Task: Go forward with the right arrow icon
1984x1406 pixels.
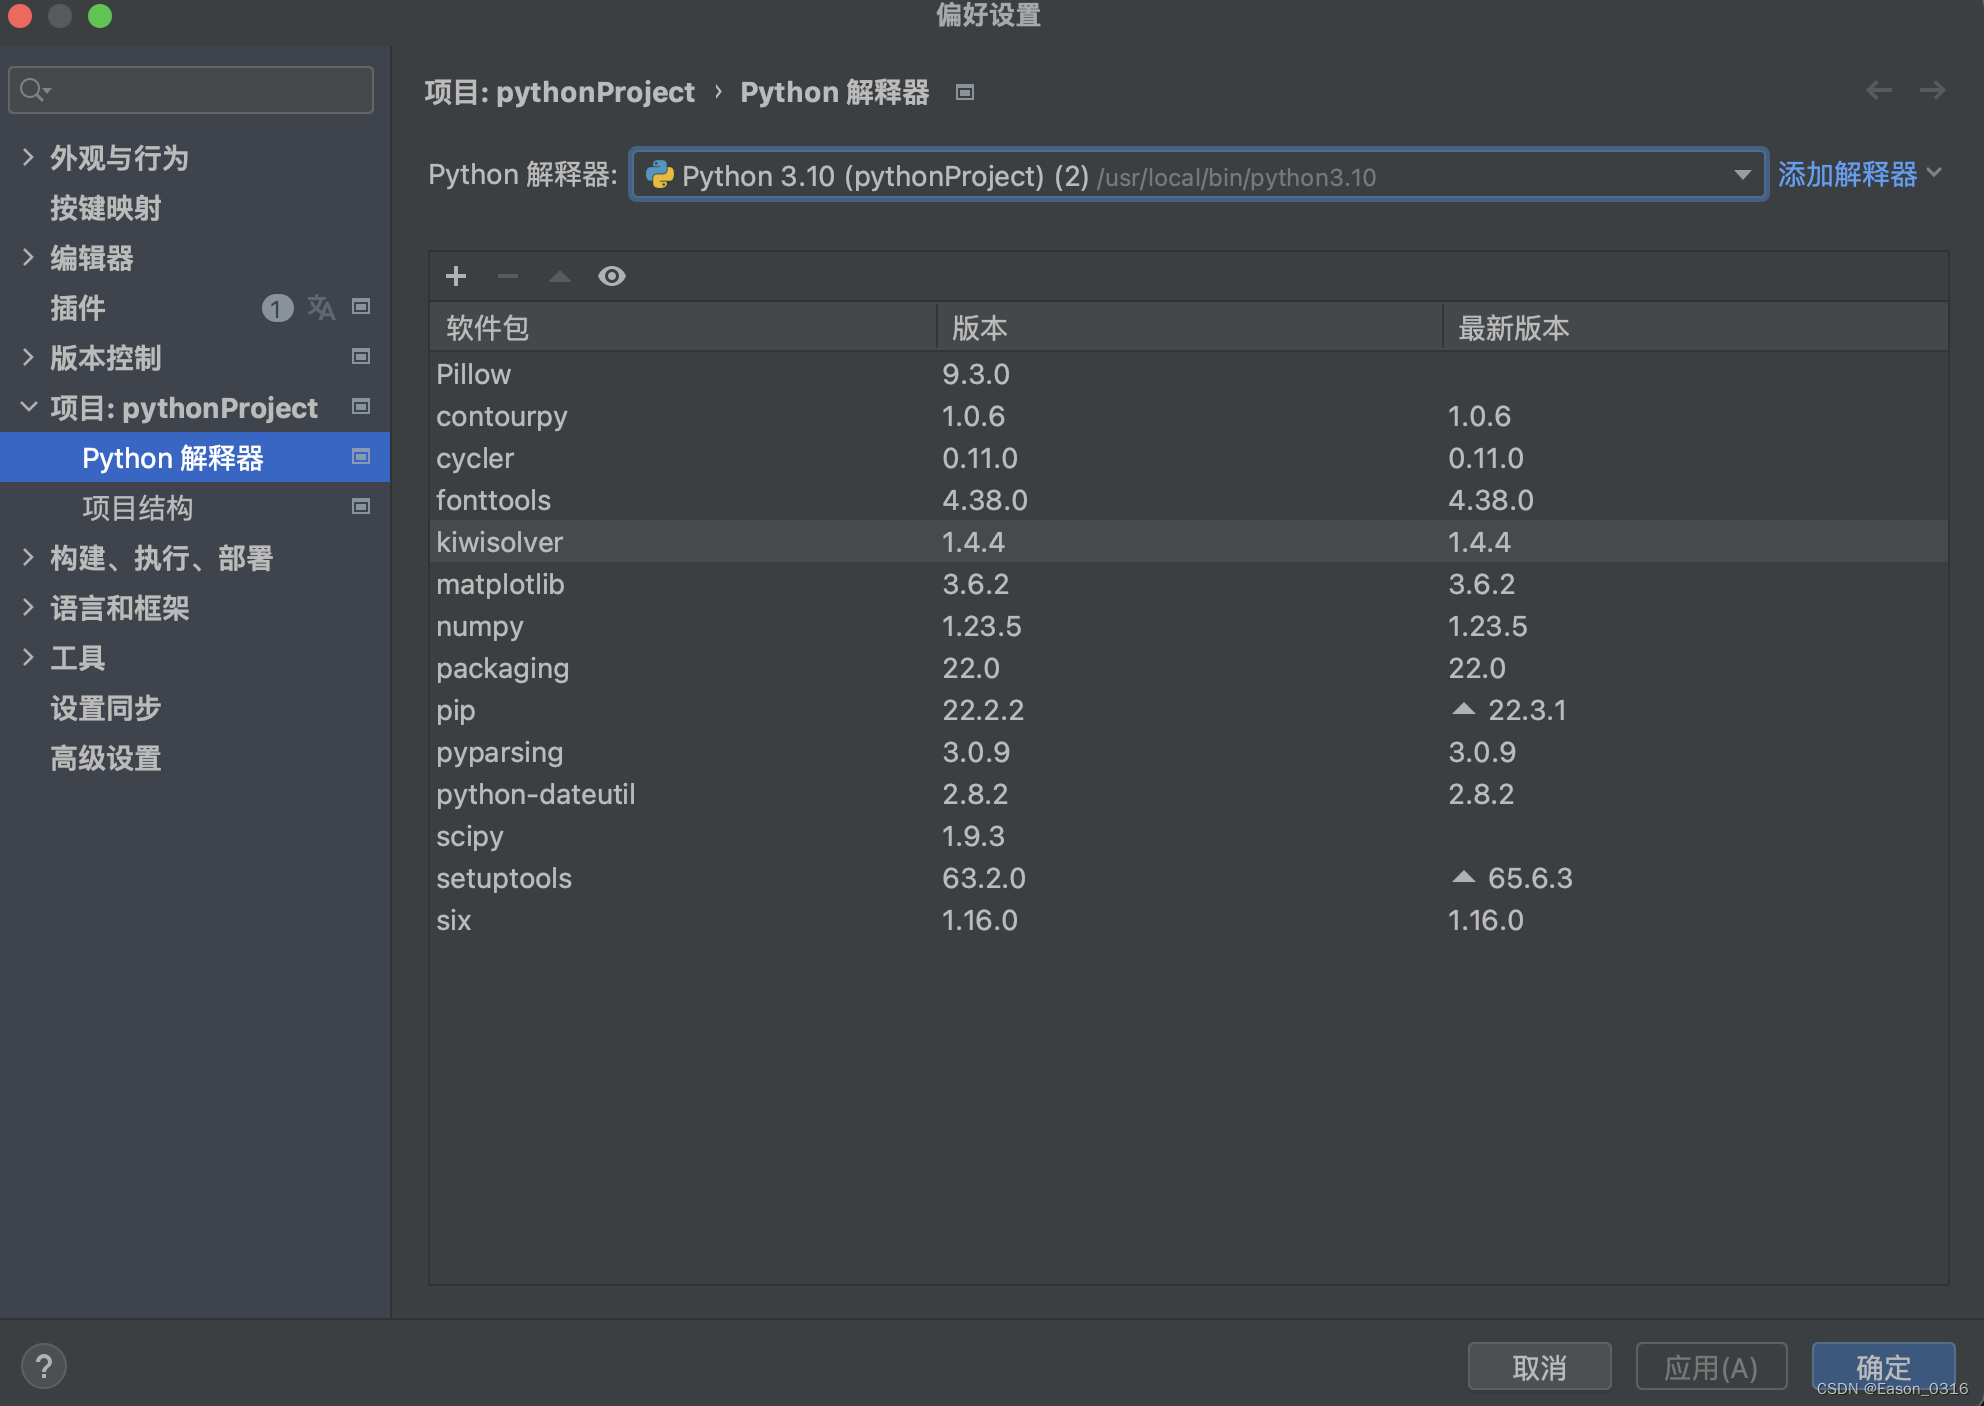Action: point(1932,91)
